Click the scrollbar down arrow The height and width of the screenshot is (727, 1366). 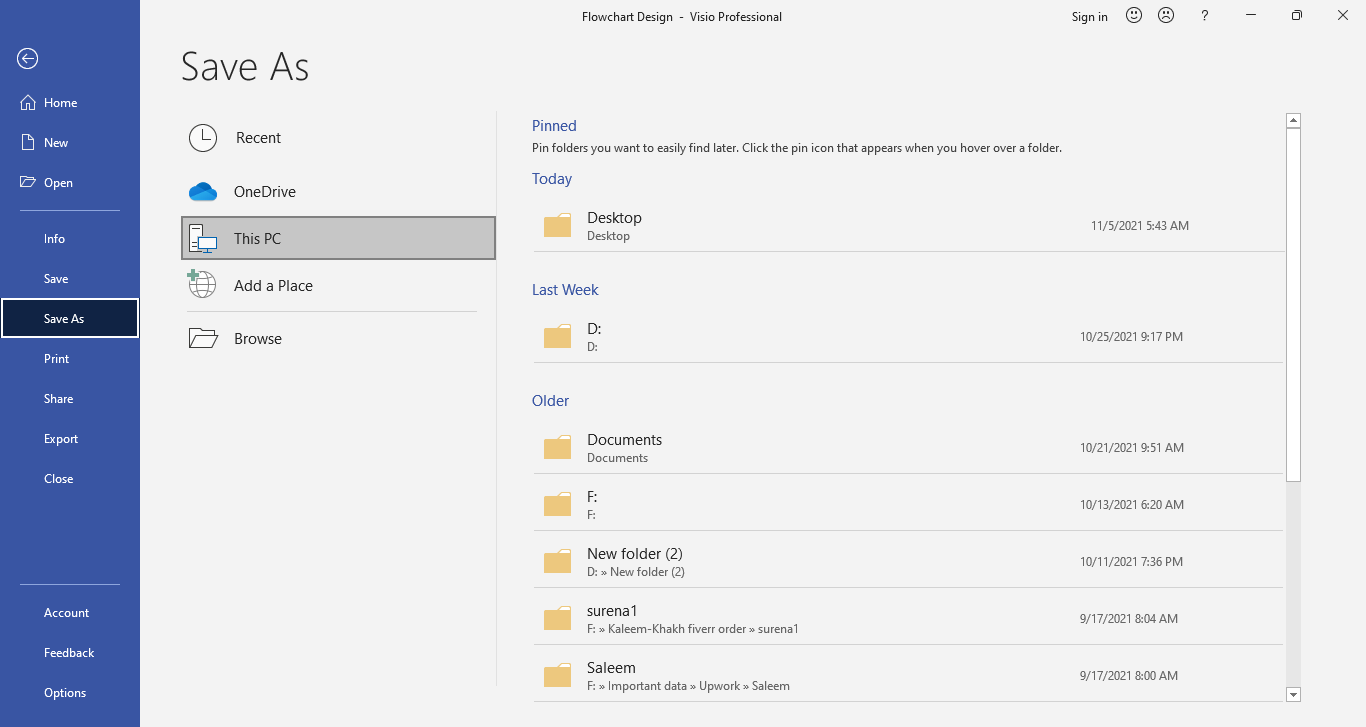pyautogui.click(x=1293, y=694)
